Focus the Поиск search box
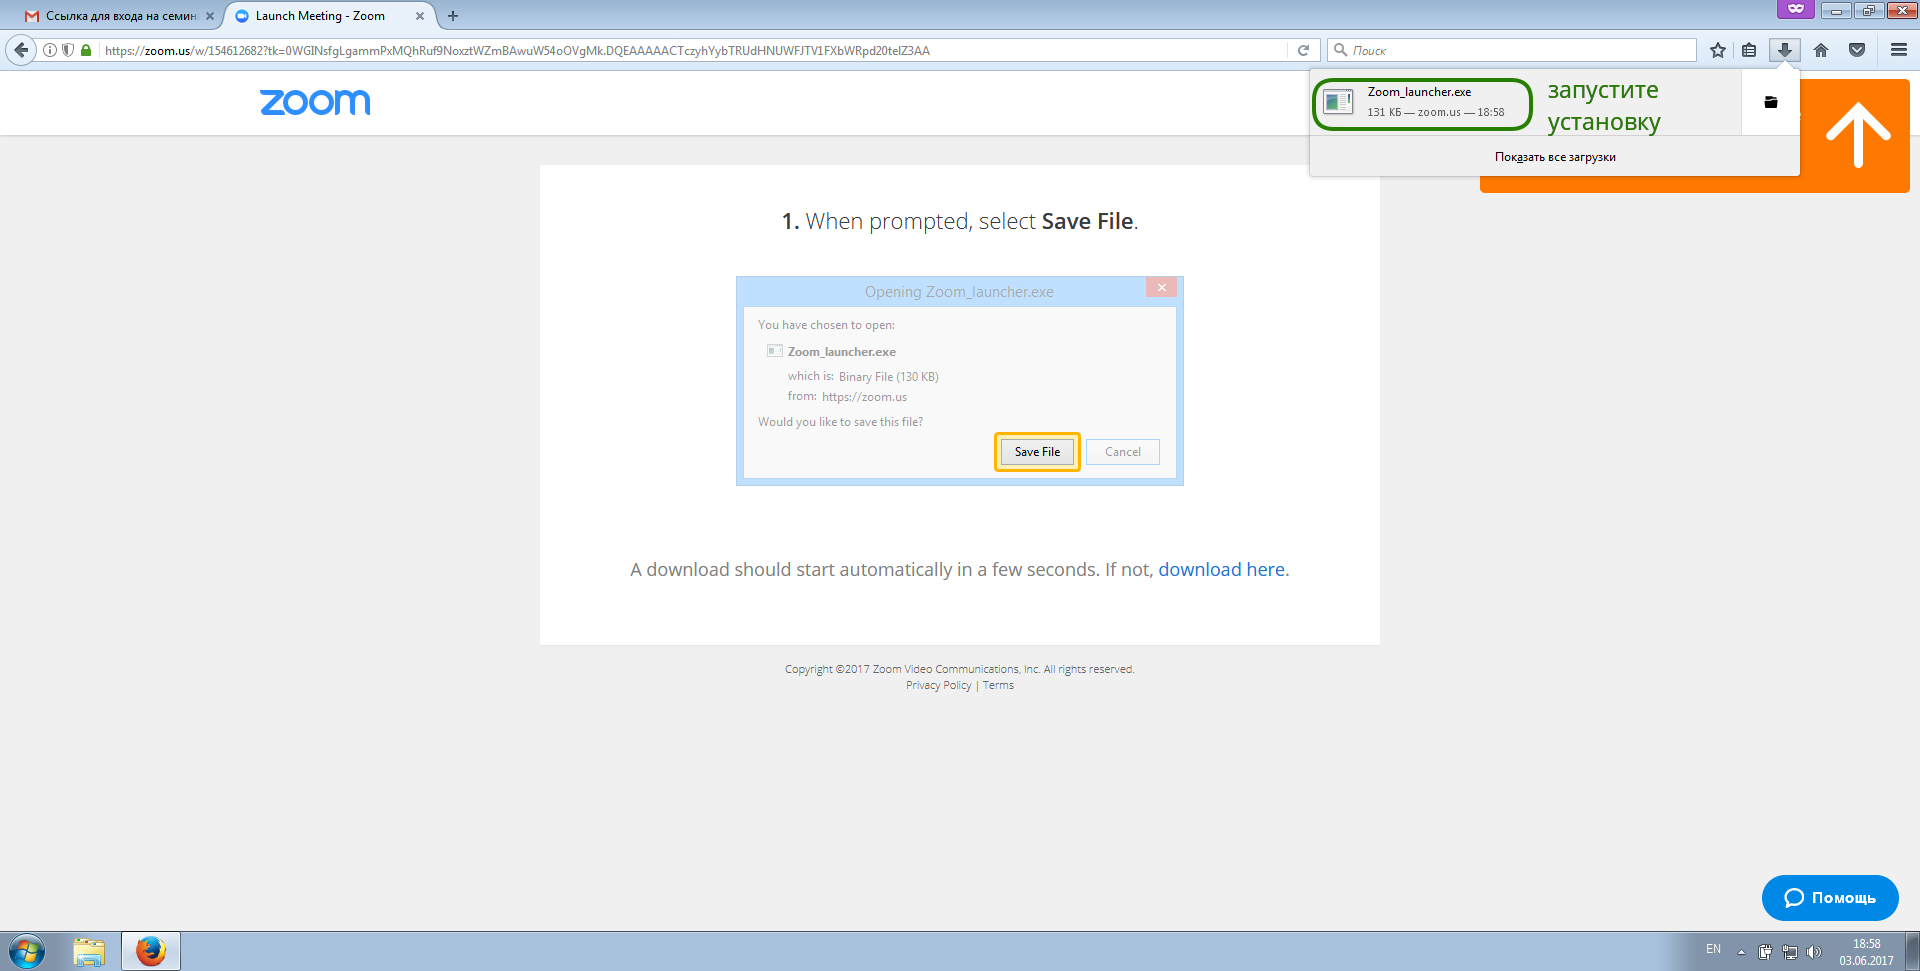1920x971 pixels. [1512, 50]
